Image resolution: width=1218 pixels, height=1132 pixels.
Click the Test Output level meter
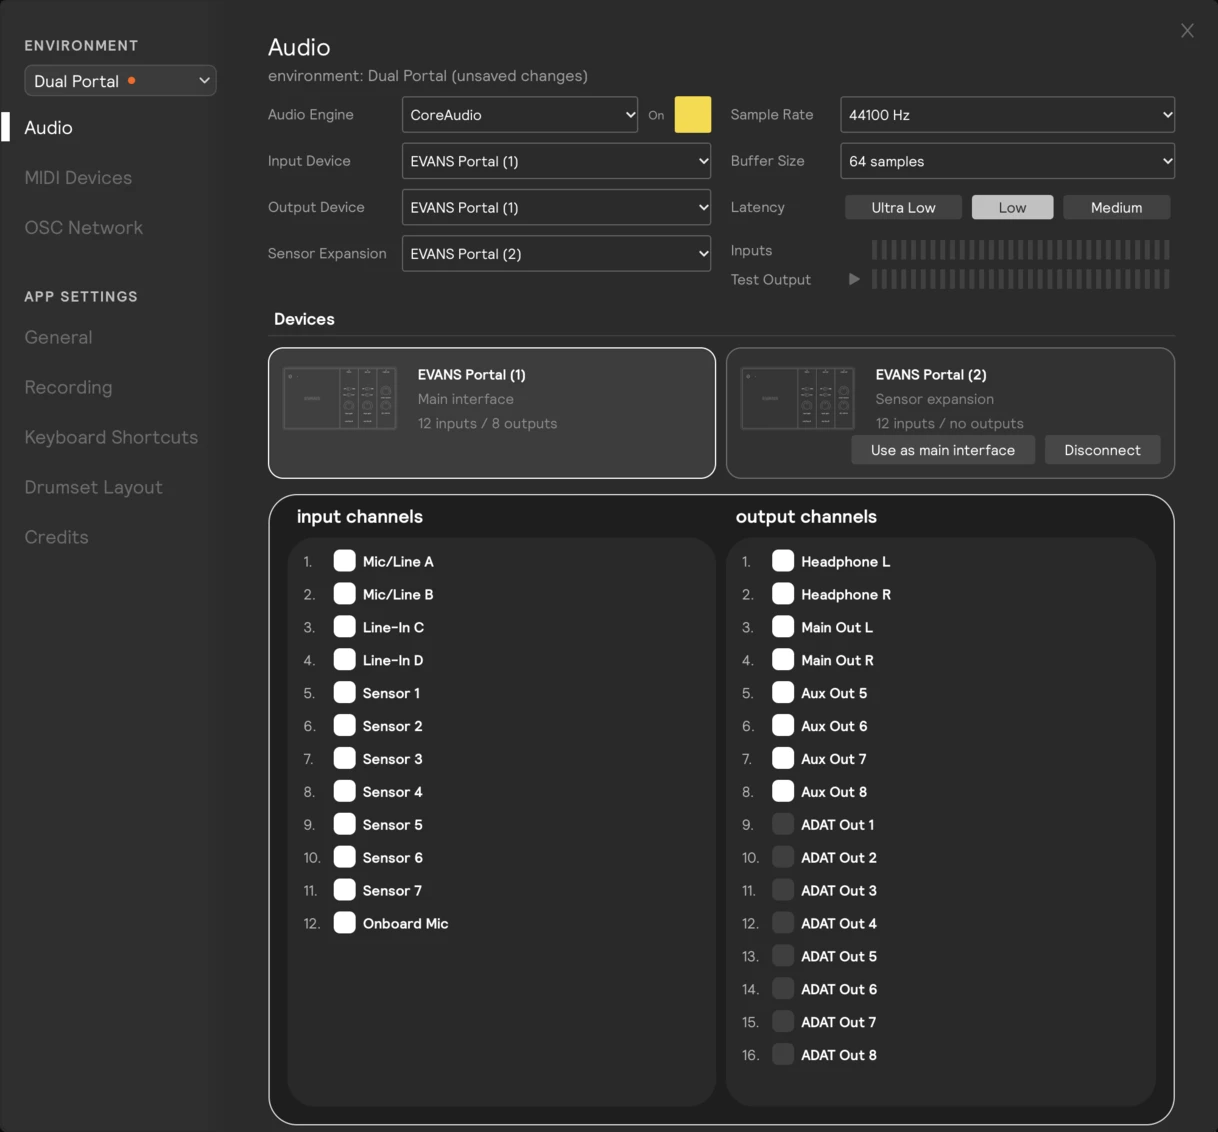[x=1020, y=279]
